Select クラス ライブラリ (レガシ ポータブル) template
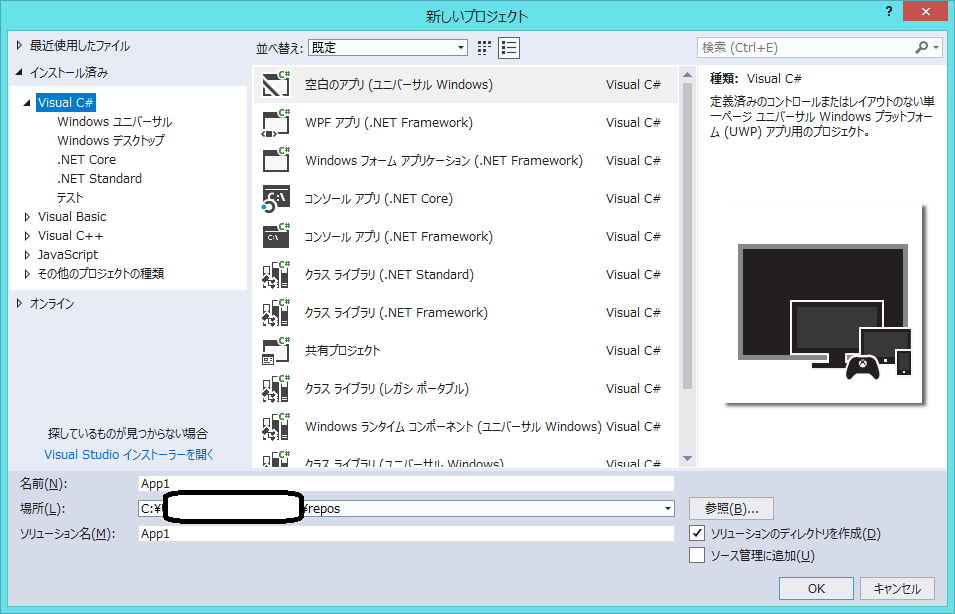The width and height of the screenshot is (955, 614). pyautogui.click(x=465, y=389)
